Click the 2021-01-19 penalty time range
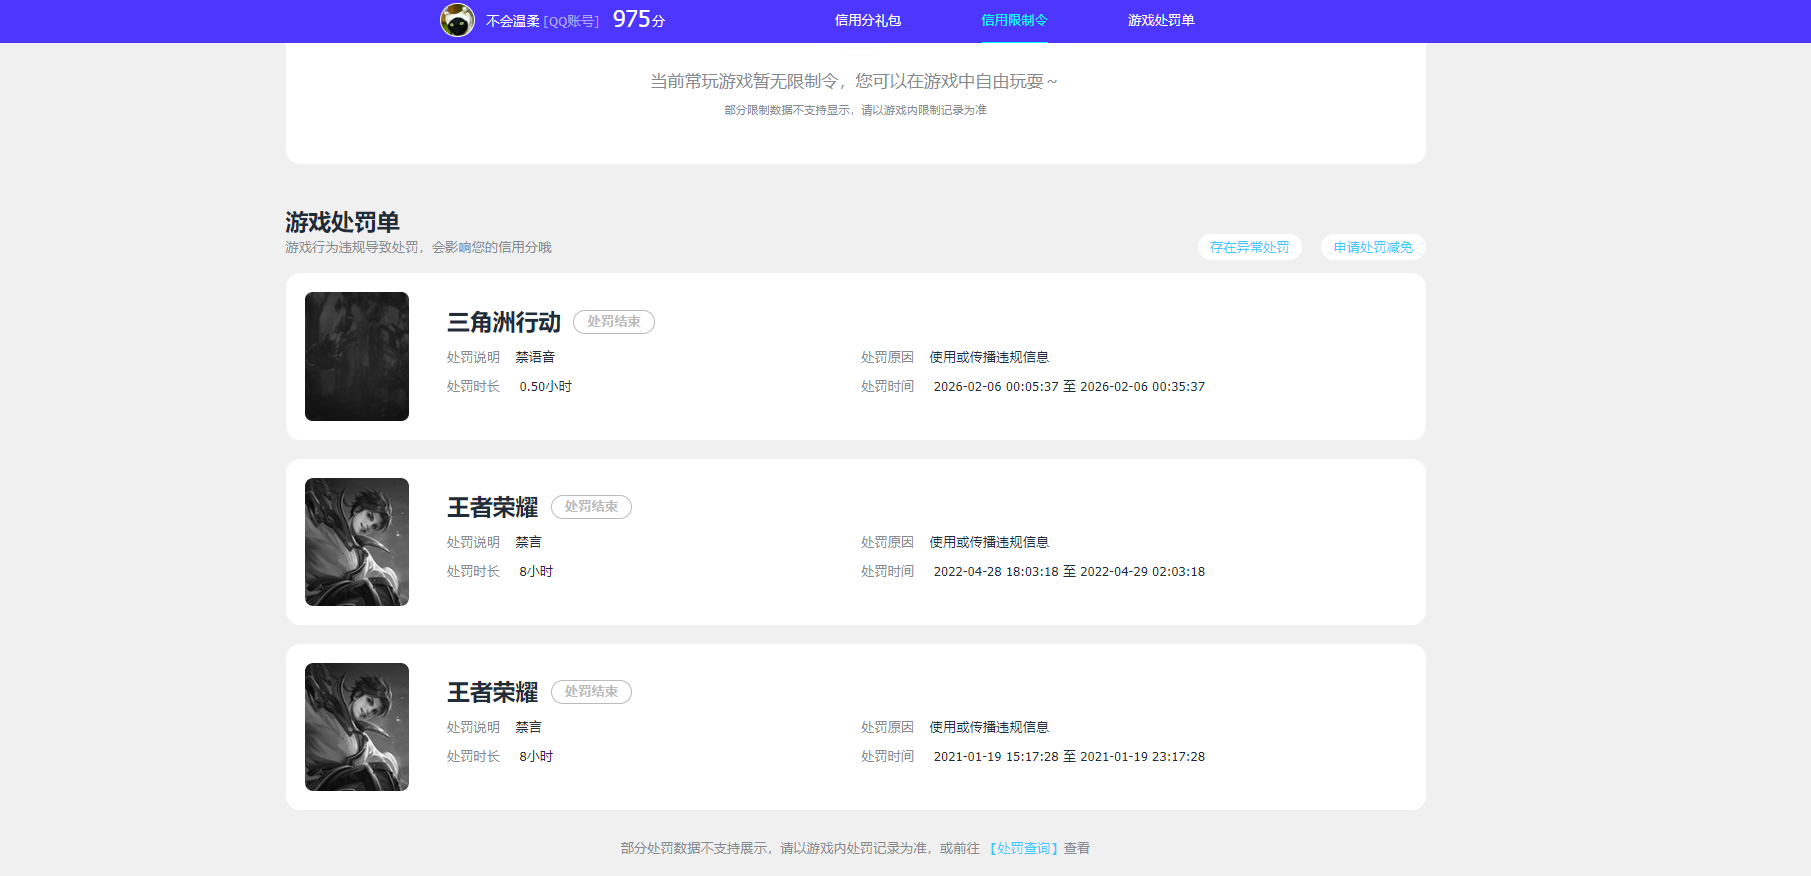Image resolution: width=1811 pixels, height=876 pixels. (1069, 757)
